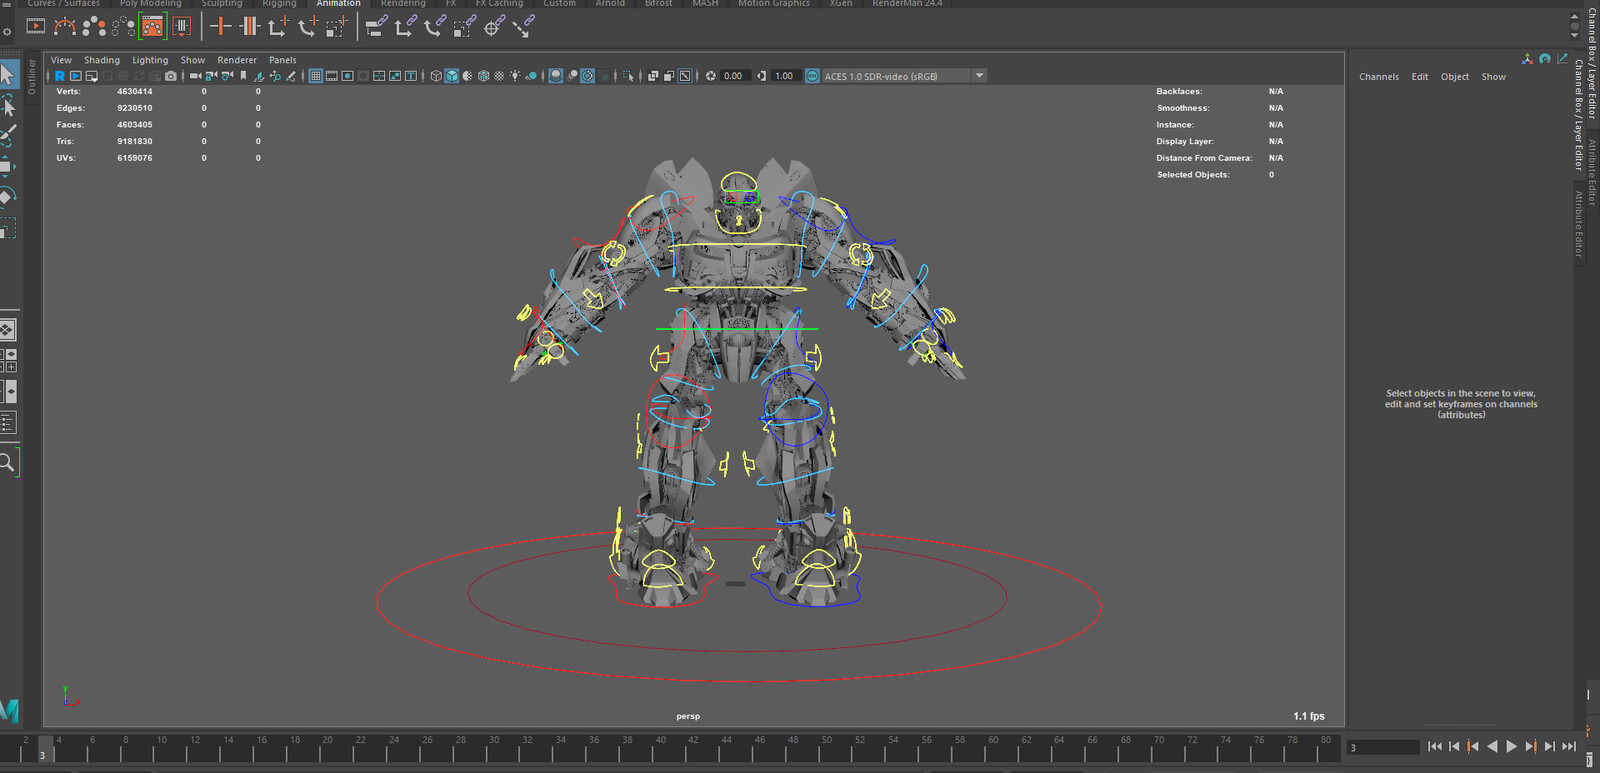Click the pole vector constraint shelf icon
The width and height of the screenshot is (1600, 773).
coord(522,27)
